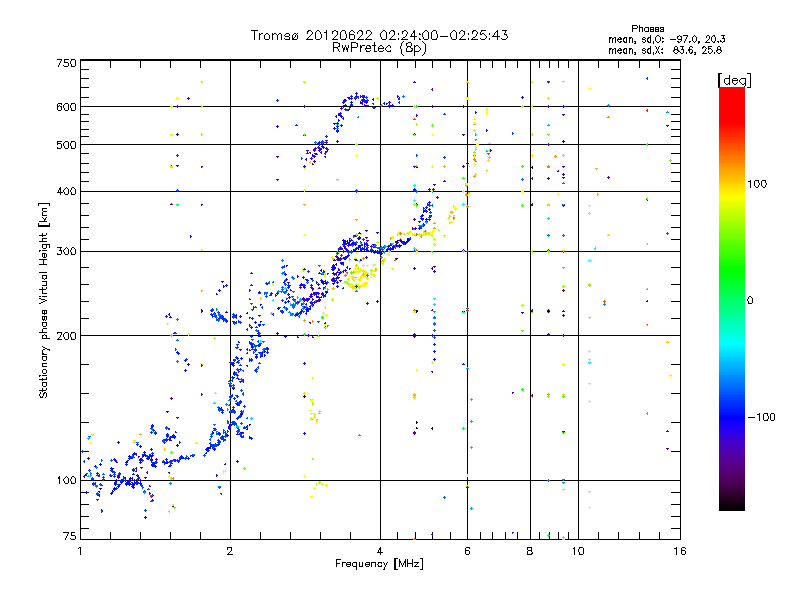This screenshot has width=800, height=600.
Task: Click the x-axis '1' tick label
Action: point(80,551)
